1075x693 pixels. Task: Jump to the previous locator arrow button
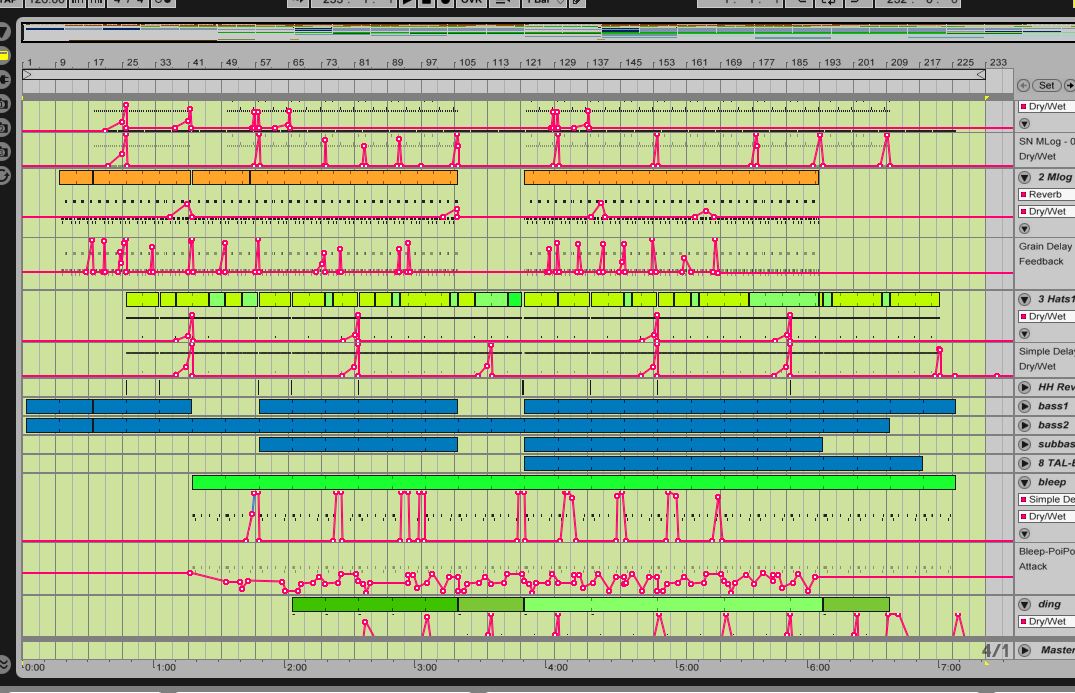pyautogui.click(x=1023, y=85)
